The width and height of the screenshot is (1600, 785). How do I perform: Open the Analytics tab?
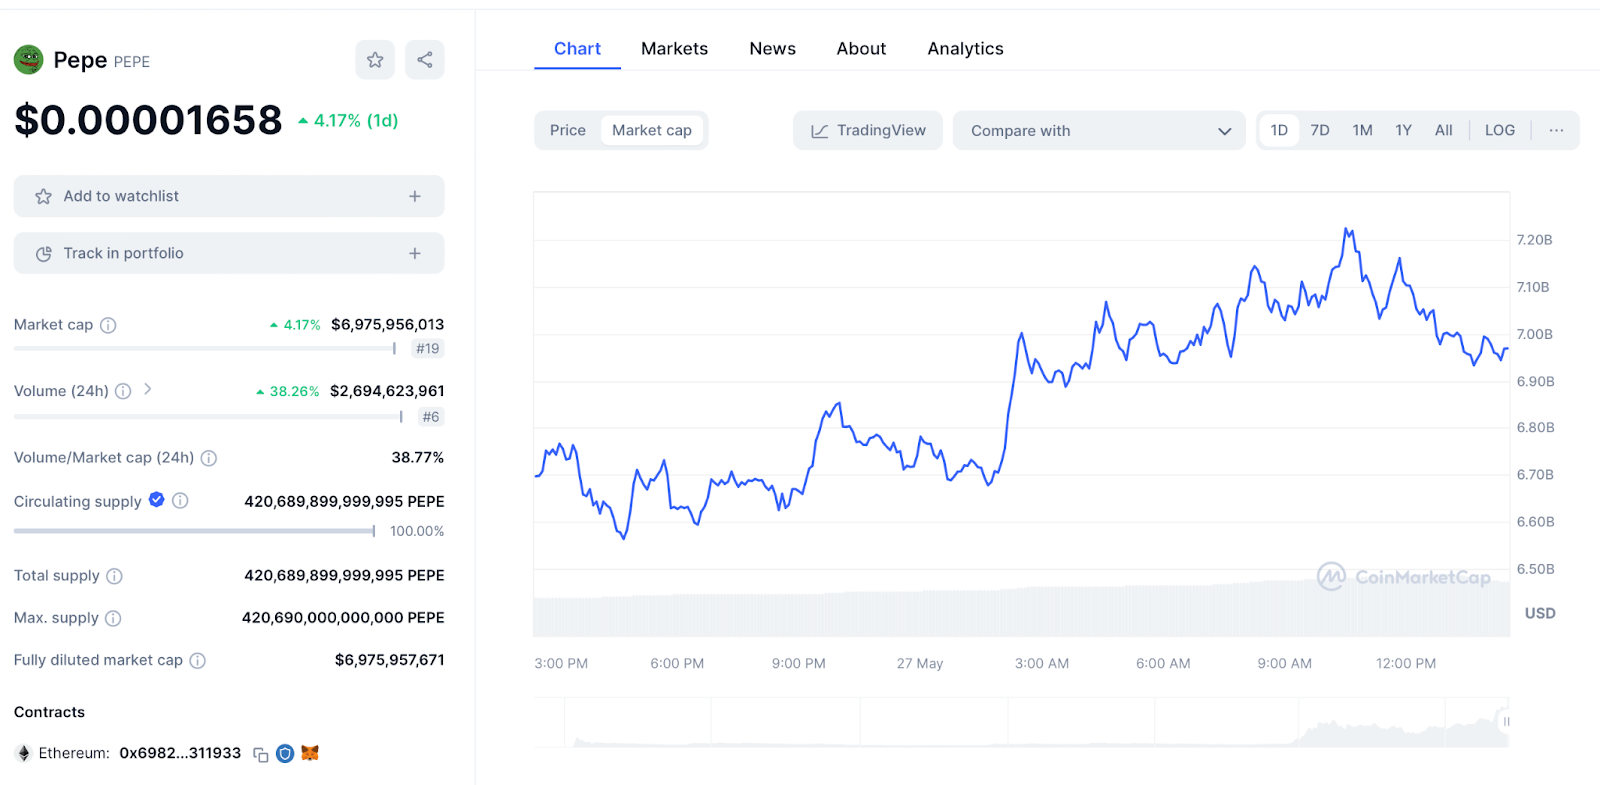[965, 48]
